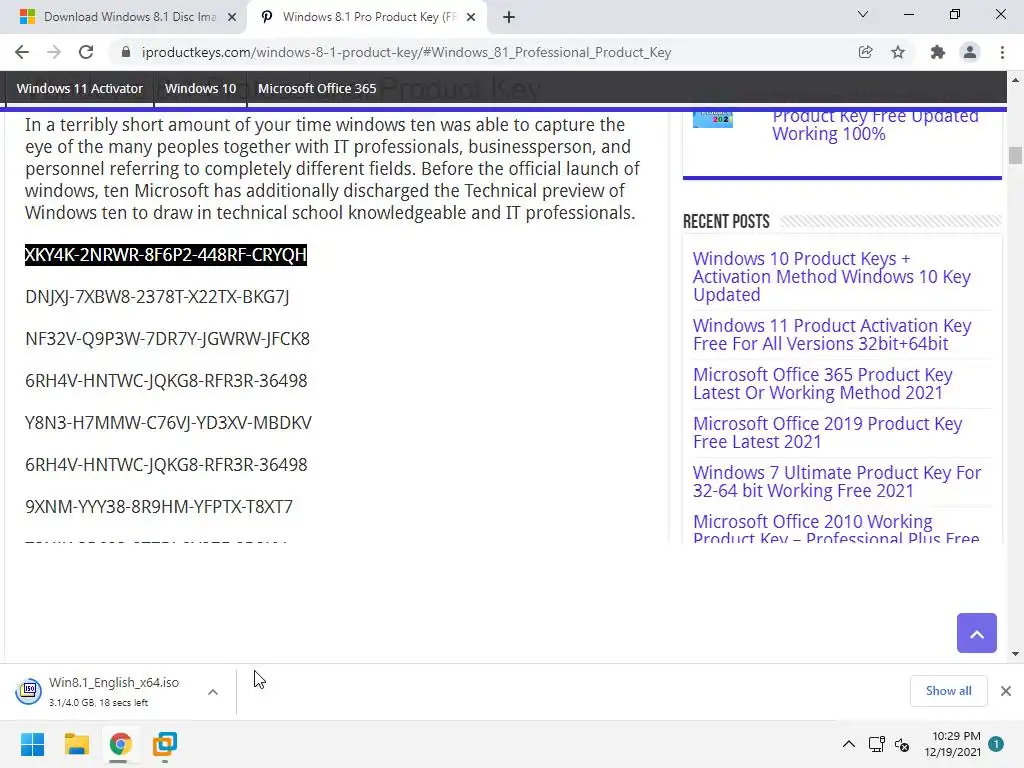
Task: Go forward with the forward arrow
Action: coord(54,52)
